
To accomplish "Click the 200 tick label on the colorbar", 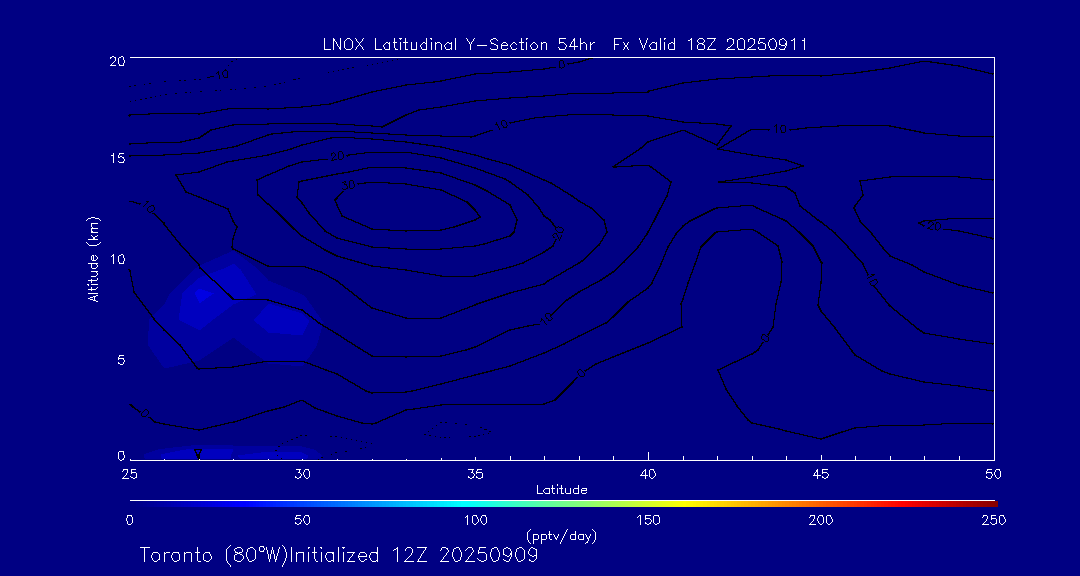I will point(821,520).
